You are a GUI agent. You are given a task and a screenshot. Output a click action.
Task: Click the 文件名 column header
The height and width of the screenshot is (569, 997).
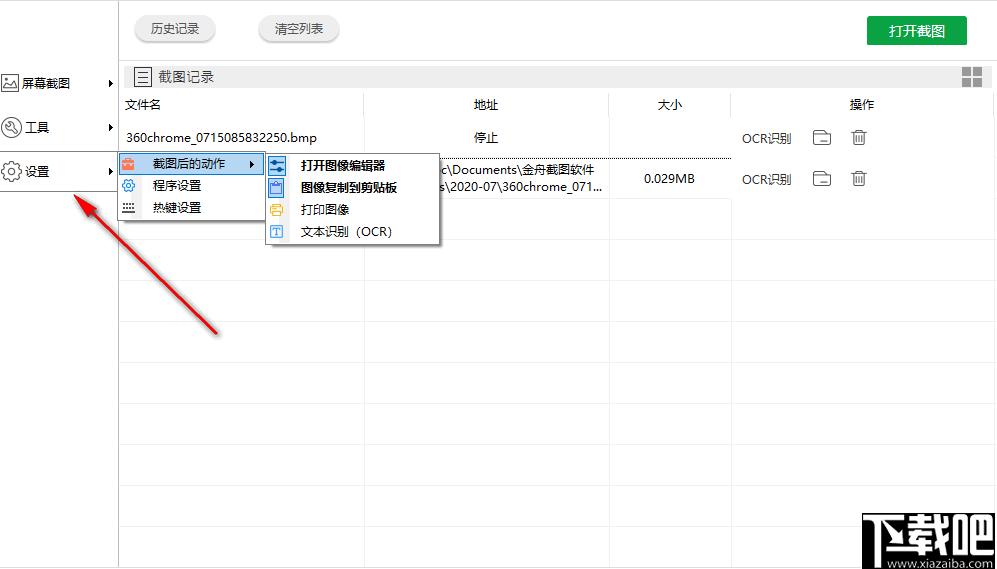pos(143,105)
